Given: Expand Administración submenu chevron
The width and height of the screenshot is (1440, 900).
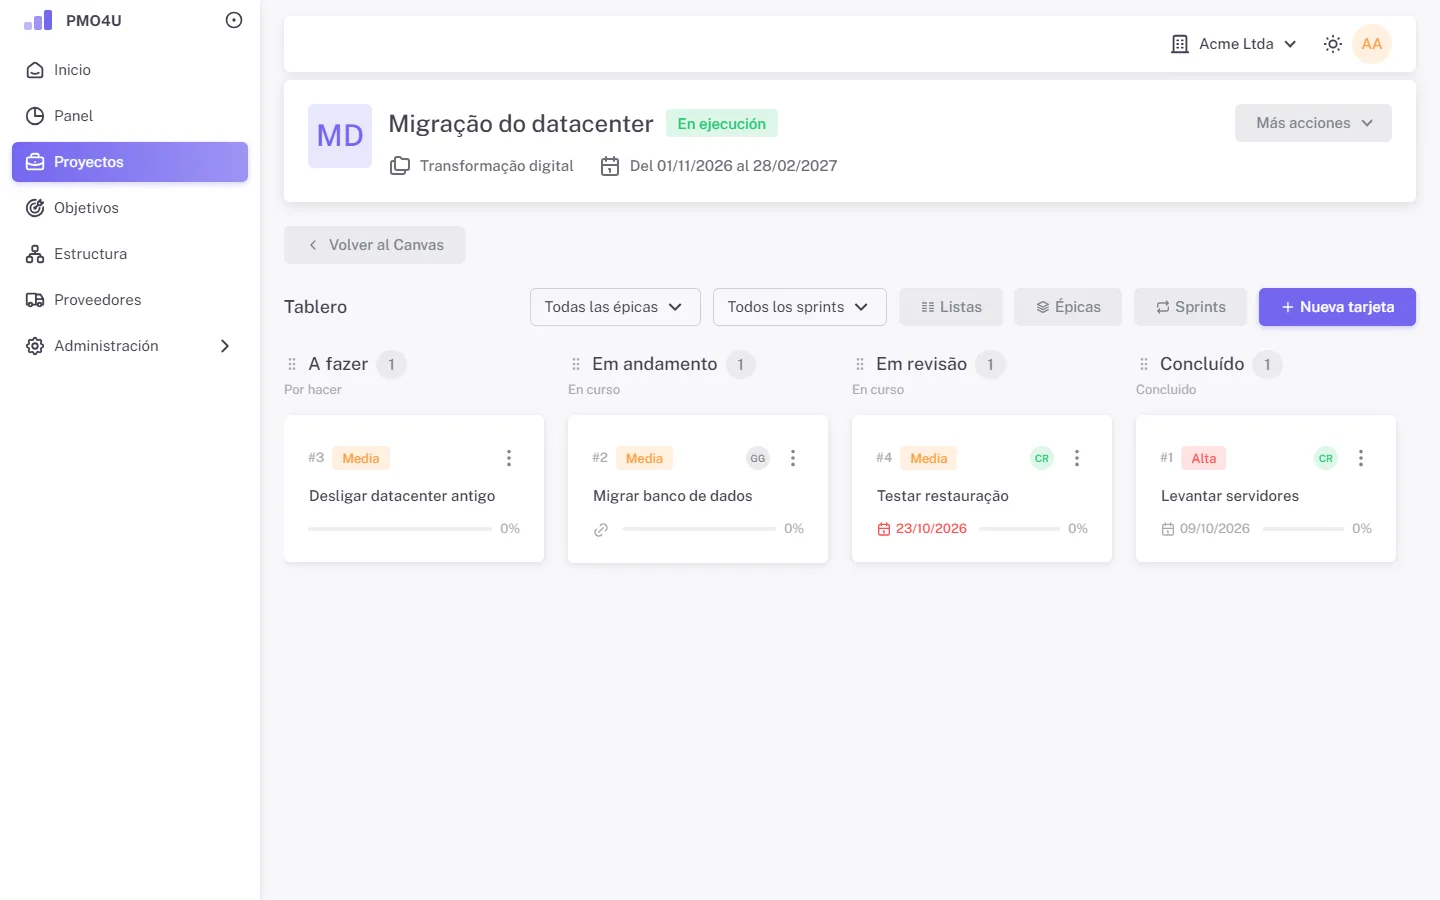Looking at the screenshot, I should [x=225, y=346].
